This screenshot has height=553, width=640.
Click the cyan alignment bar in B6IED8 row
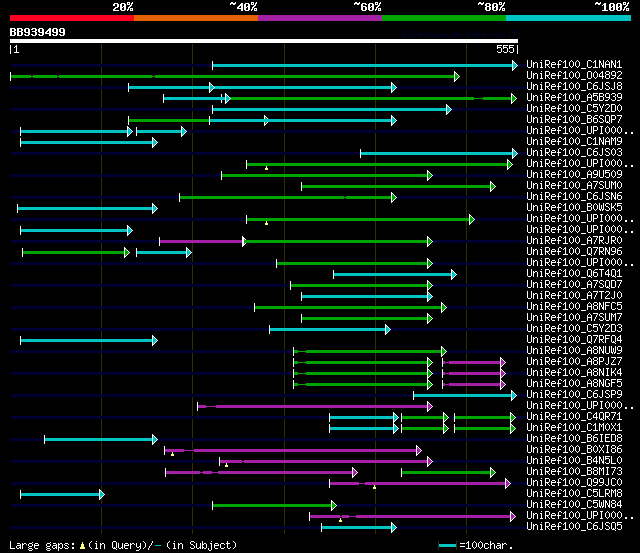(x=101, y=440)
